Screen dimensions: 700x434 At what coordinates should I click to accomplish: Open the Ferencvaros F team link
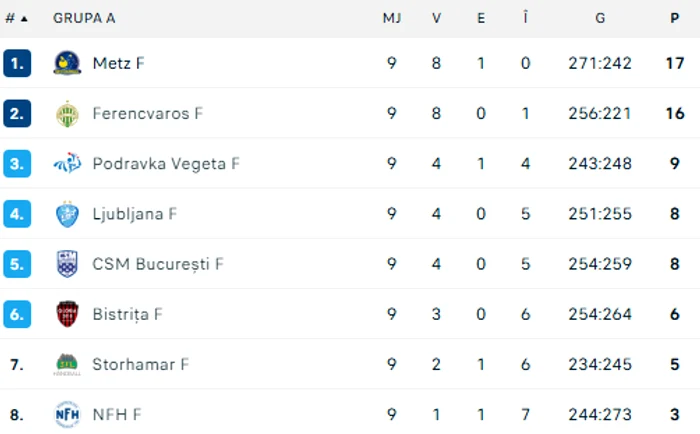147,113
